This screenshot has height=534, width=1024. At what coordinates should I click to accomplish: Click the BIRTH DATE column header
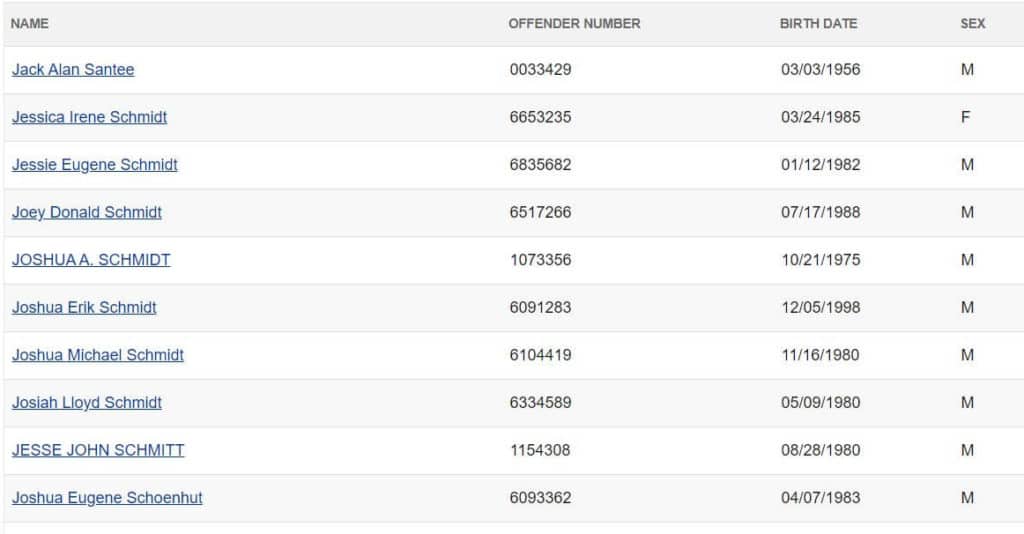pyautogui.click(x=818, y=23)
